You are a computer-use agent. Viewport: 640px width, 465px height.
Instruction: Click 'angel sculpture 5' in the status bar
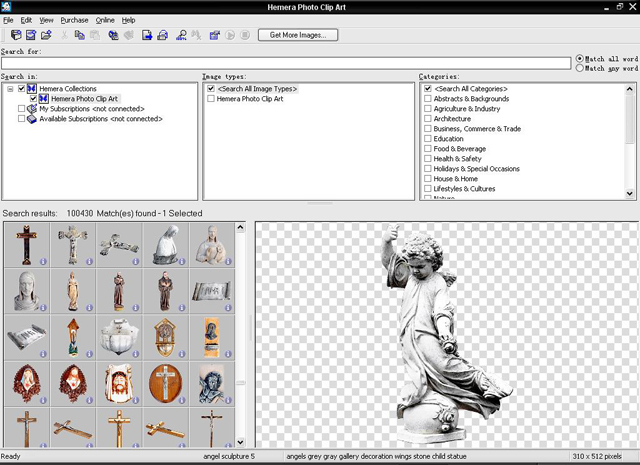click(229, 456)
